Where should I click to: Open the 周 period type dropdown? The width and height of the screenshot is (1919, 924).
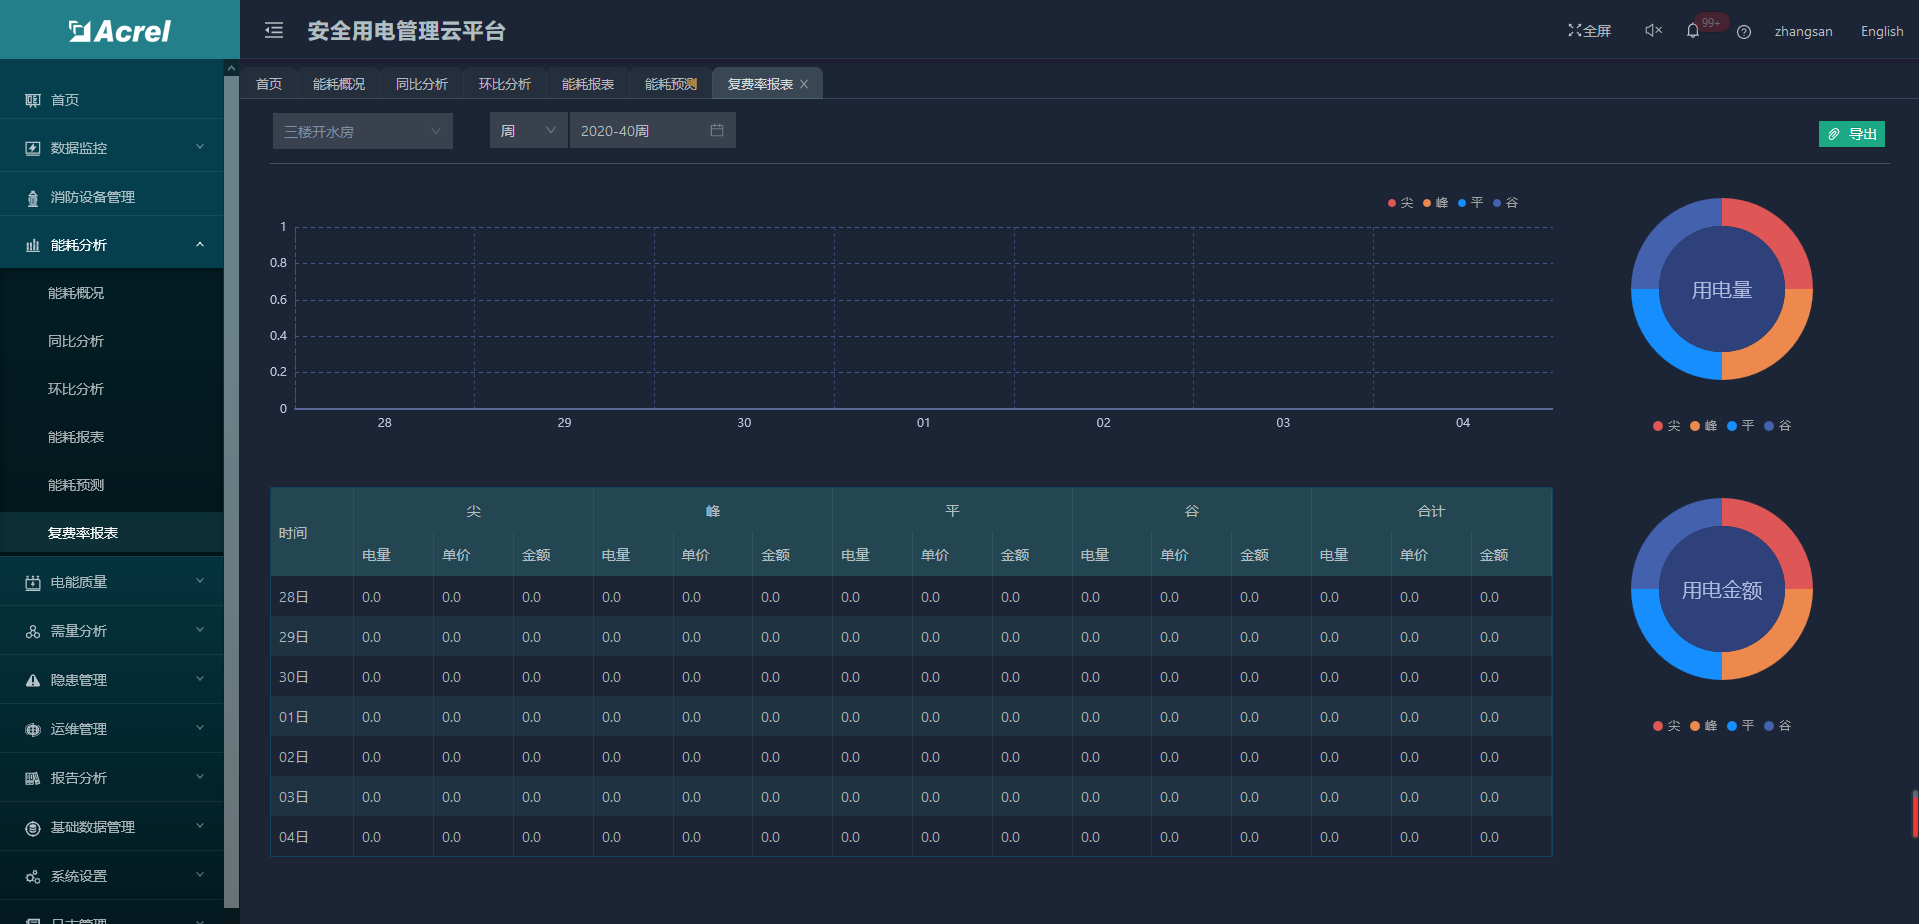(x=528, y=131)
